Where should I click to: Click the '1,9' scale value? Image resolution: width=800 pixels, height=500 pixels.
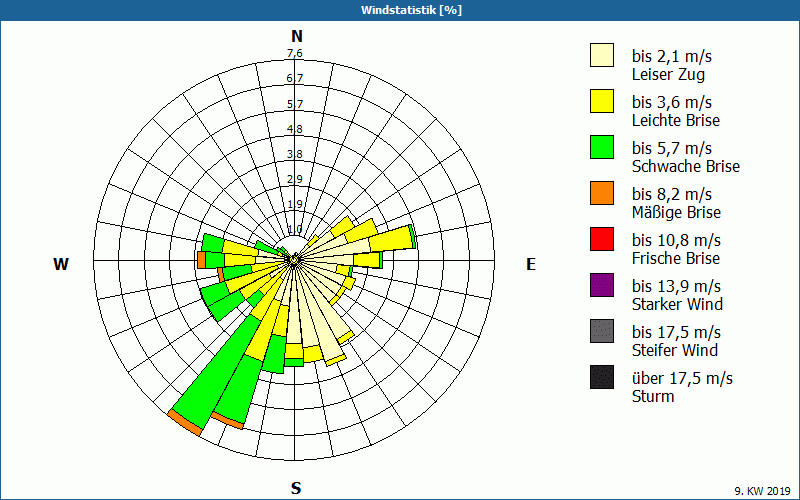coord(295,205)
